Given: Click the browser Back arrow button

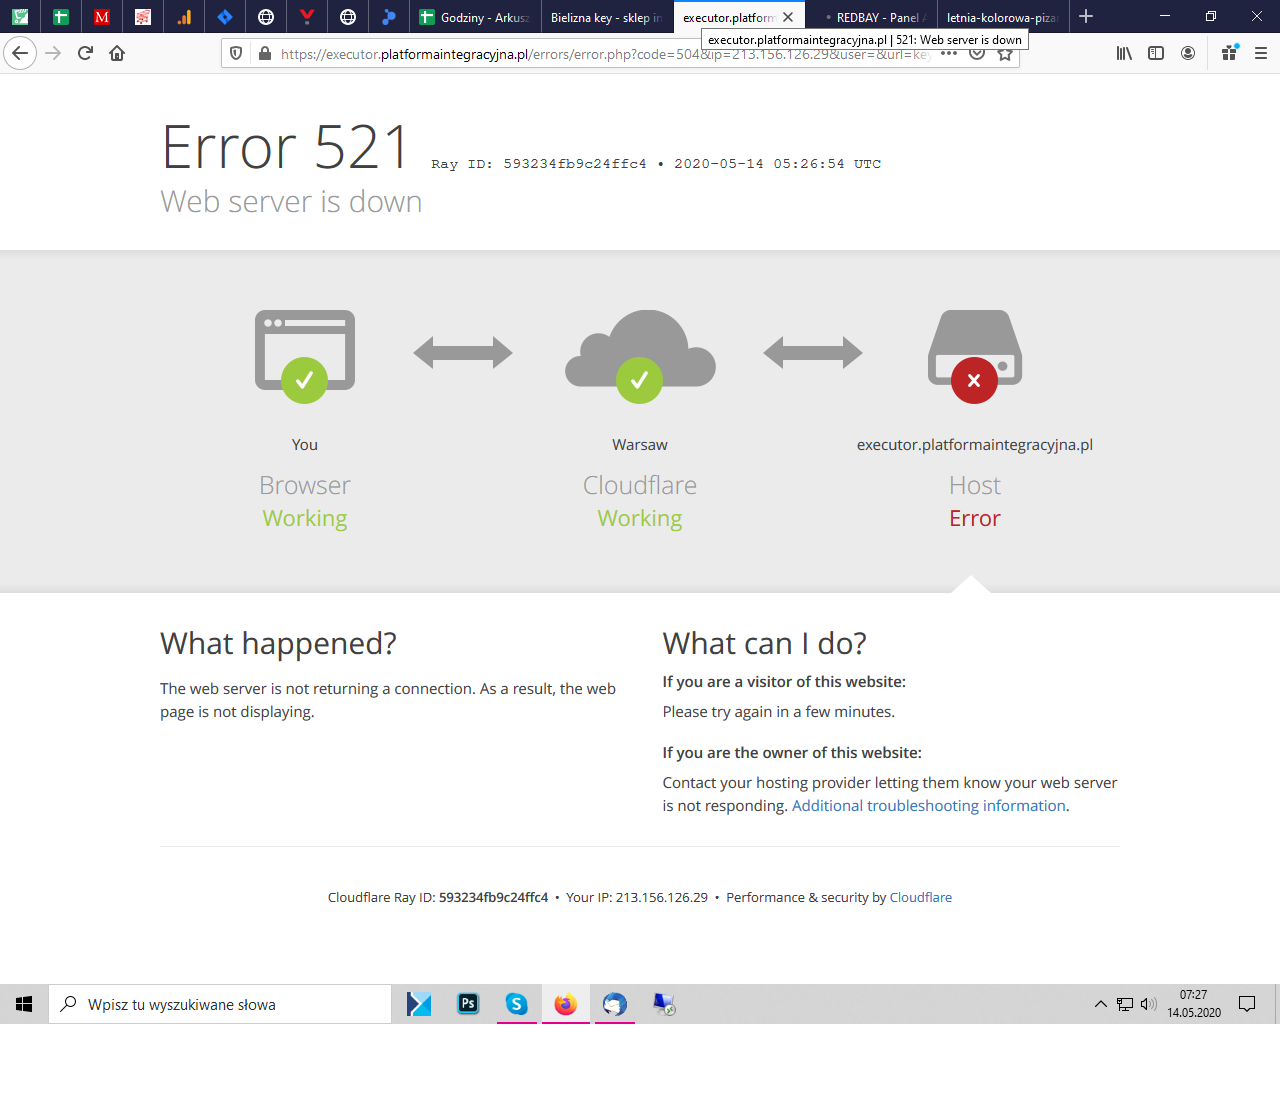Looking at the screenshot, I should 20,53.
